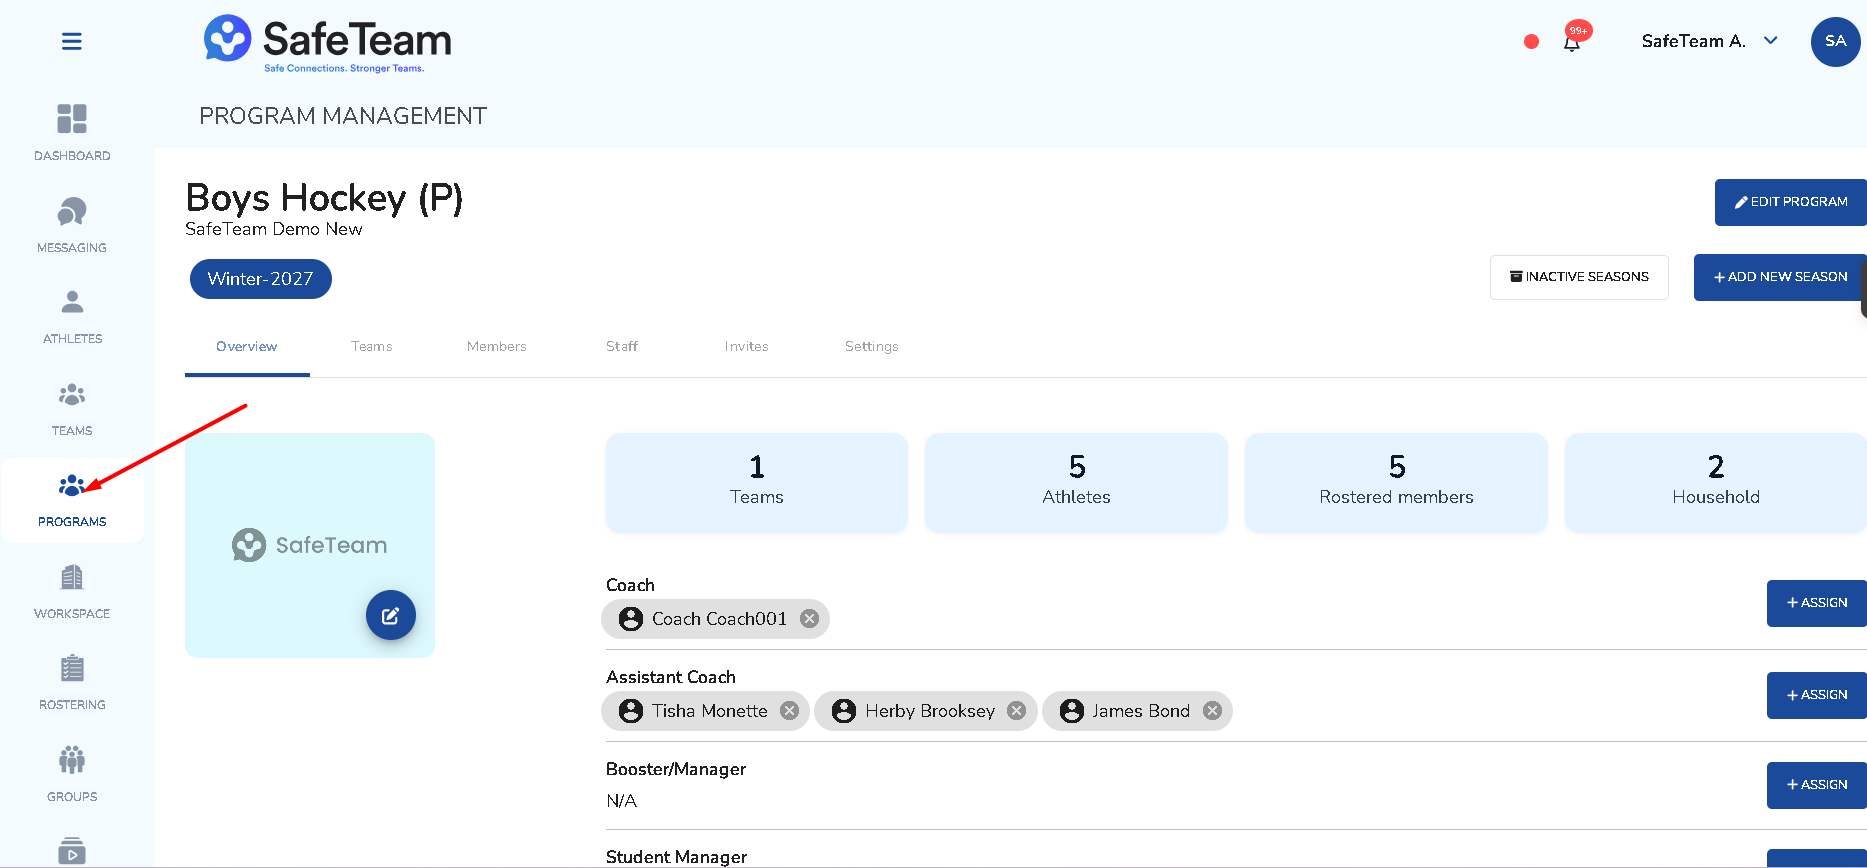
Task: Open Groups in the sidebar
Action: [x=72, y=774]
